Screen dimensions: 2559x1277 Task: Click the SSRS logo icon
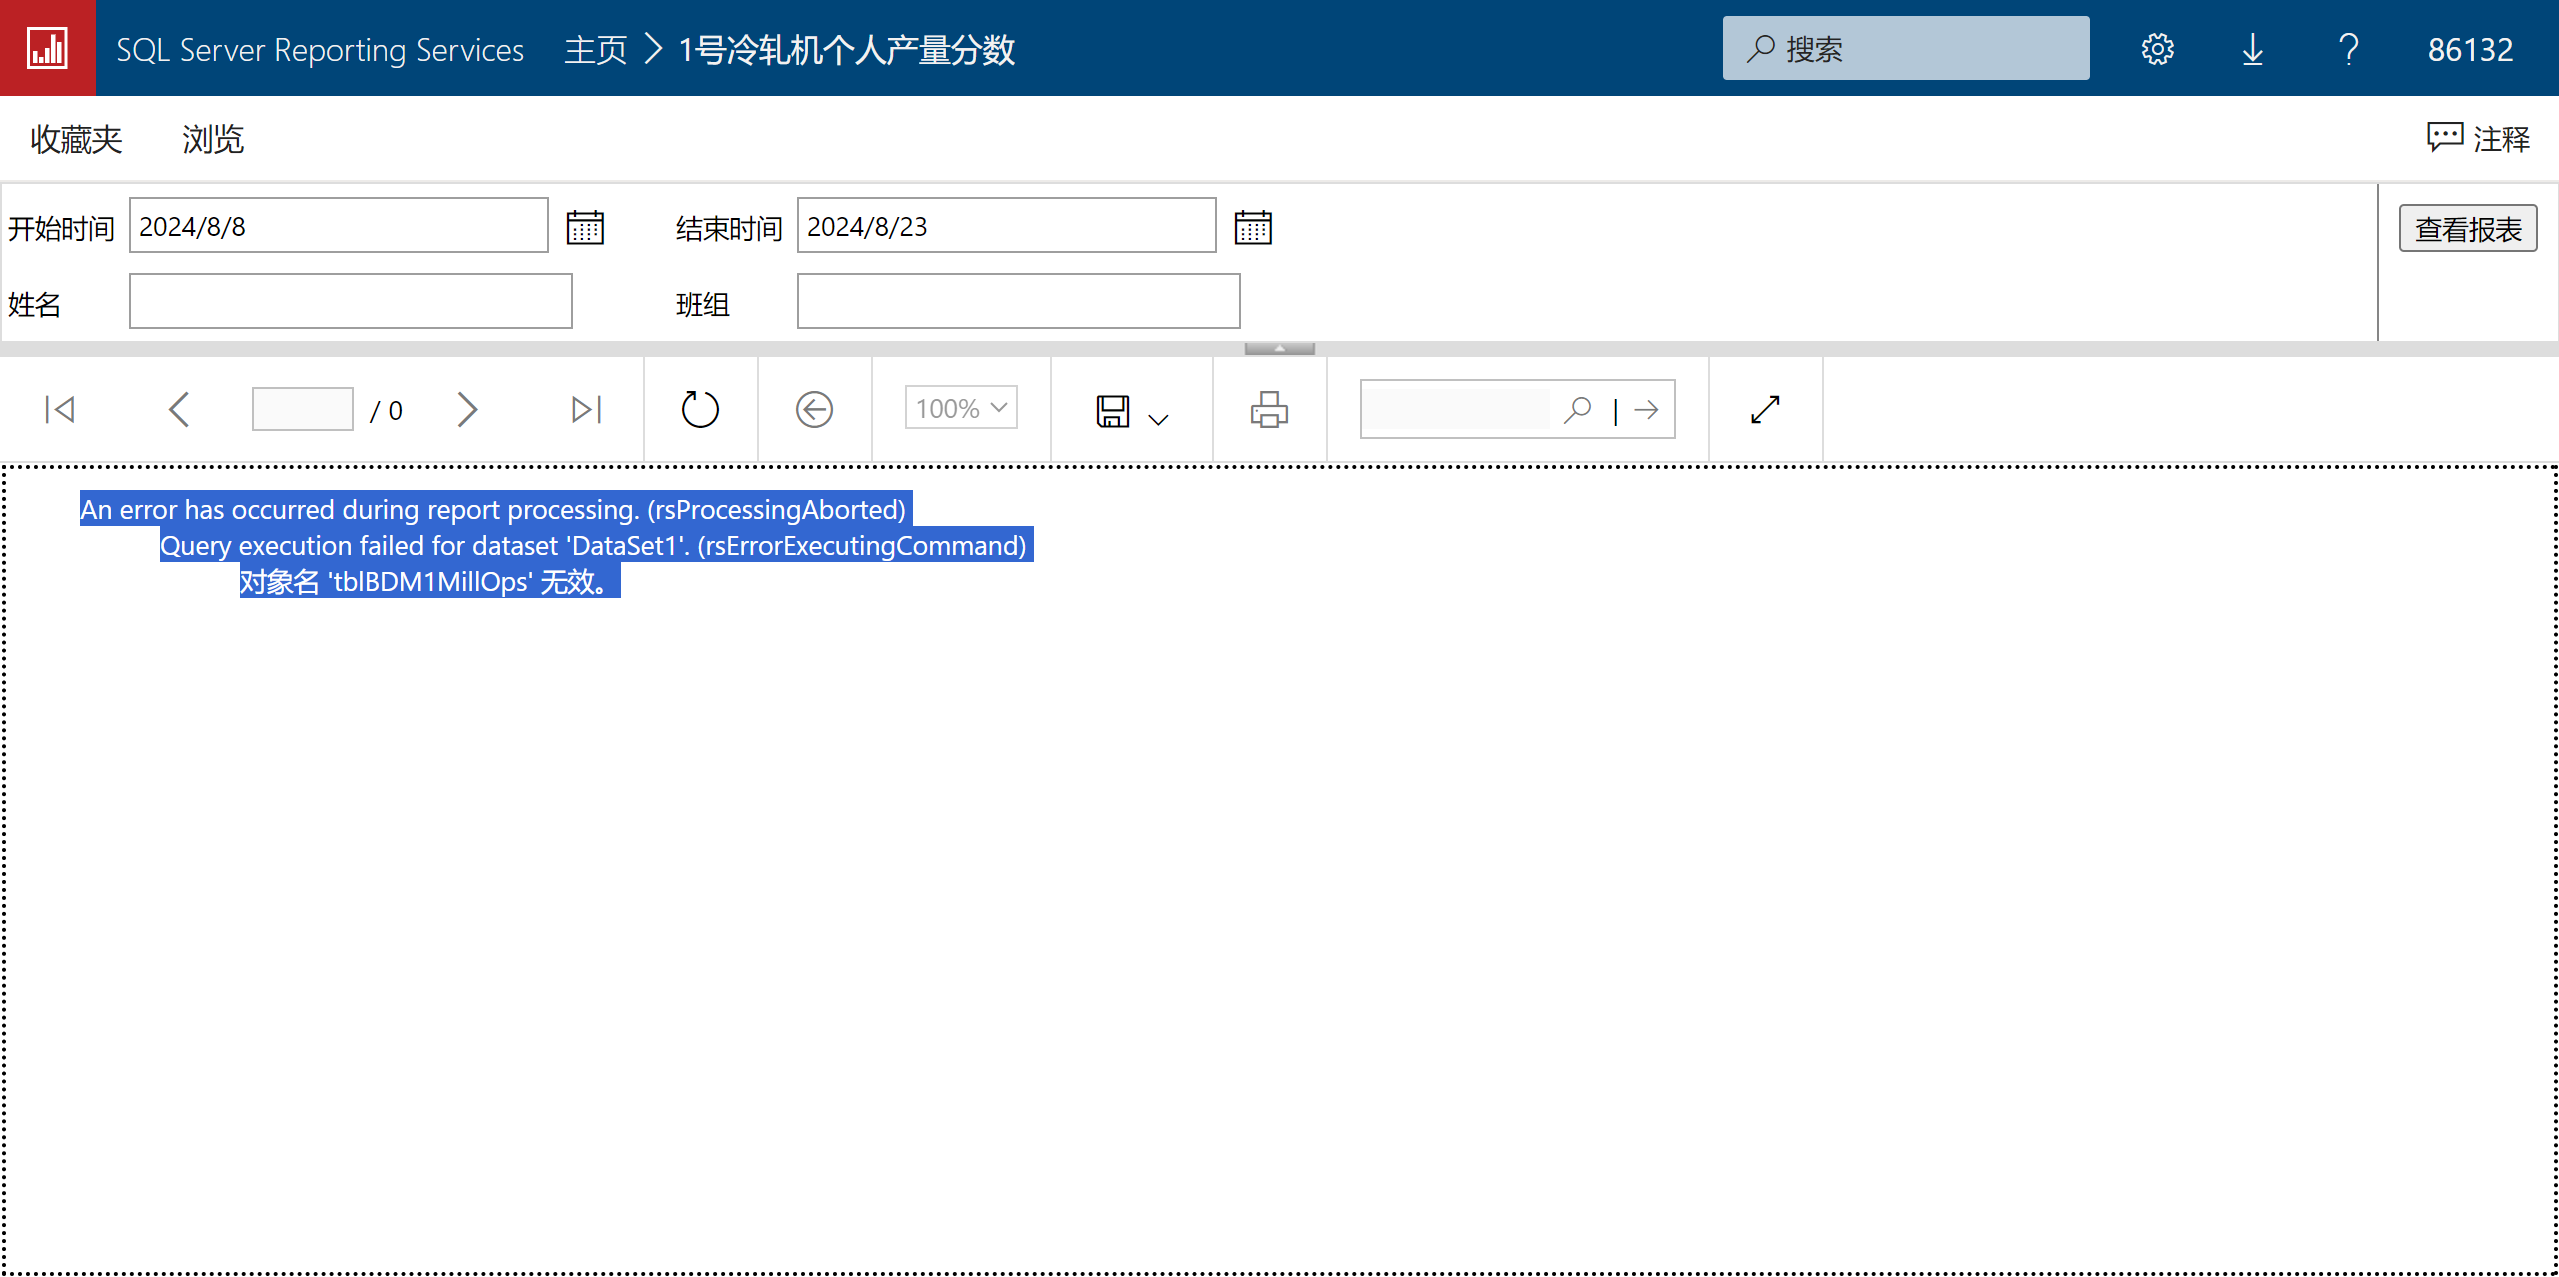tap(47, 48)
